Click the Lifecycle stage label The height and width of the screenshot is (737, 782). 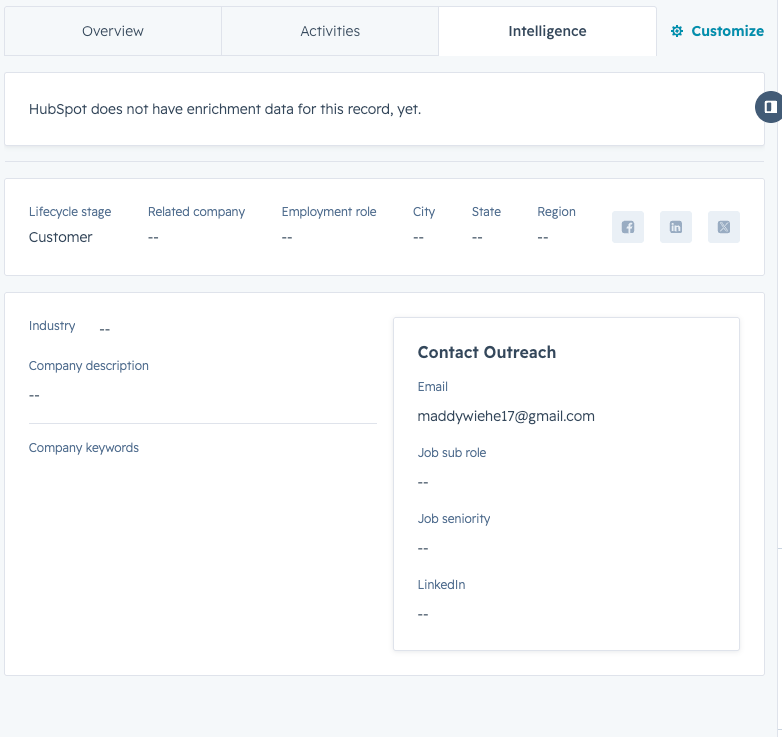(x=70, y=212)
